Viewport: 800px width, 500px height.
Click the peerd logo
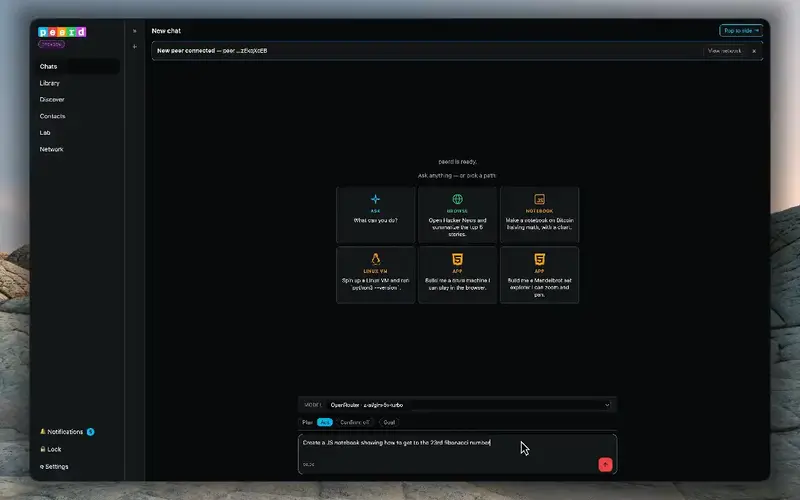coord(62,32)
